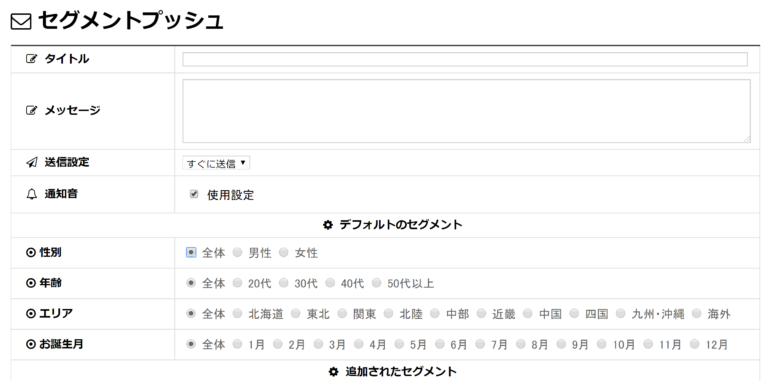The width and height of the screenshot is (768, 381).
Task: Click the gear icon beside 追加されたセグメント
Action: [334, 372]
